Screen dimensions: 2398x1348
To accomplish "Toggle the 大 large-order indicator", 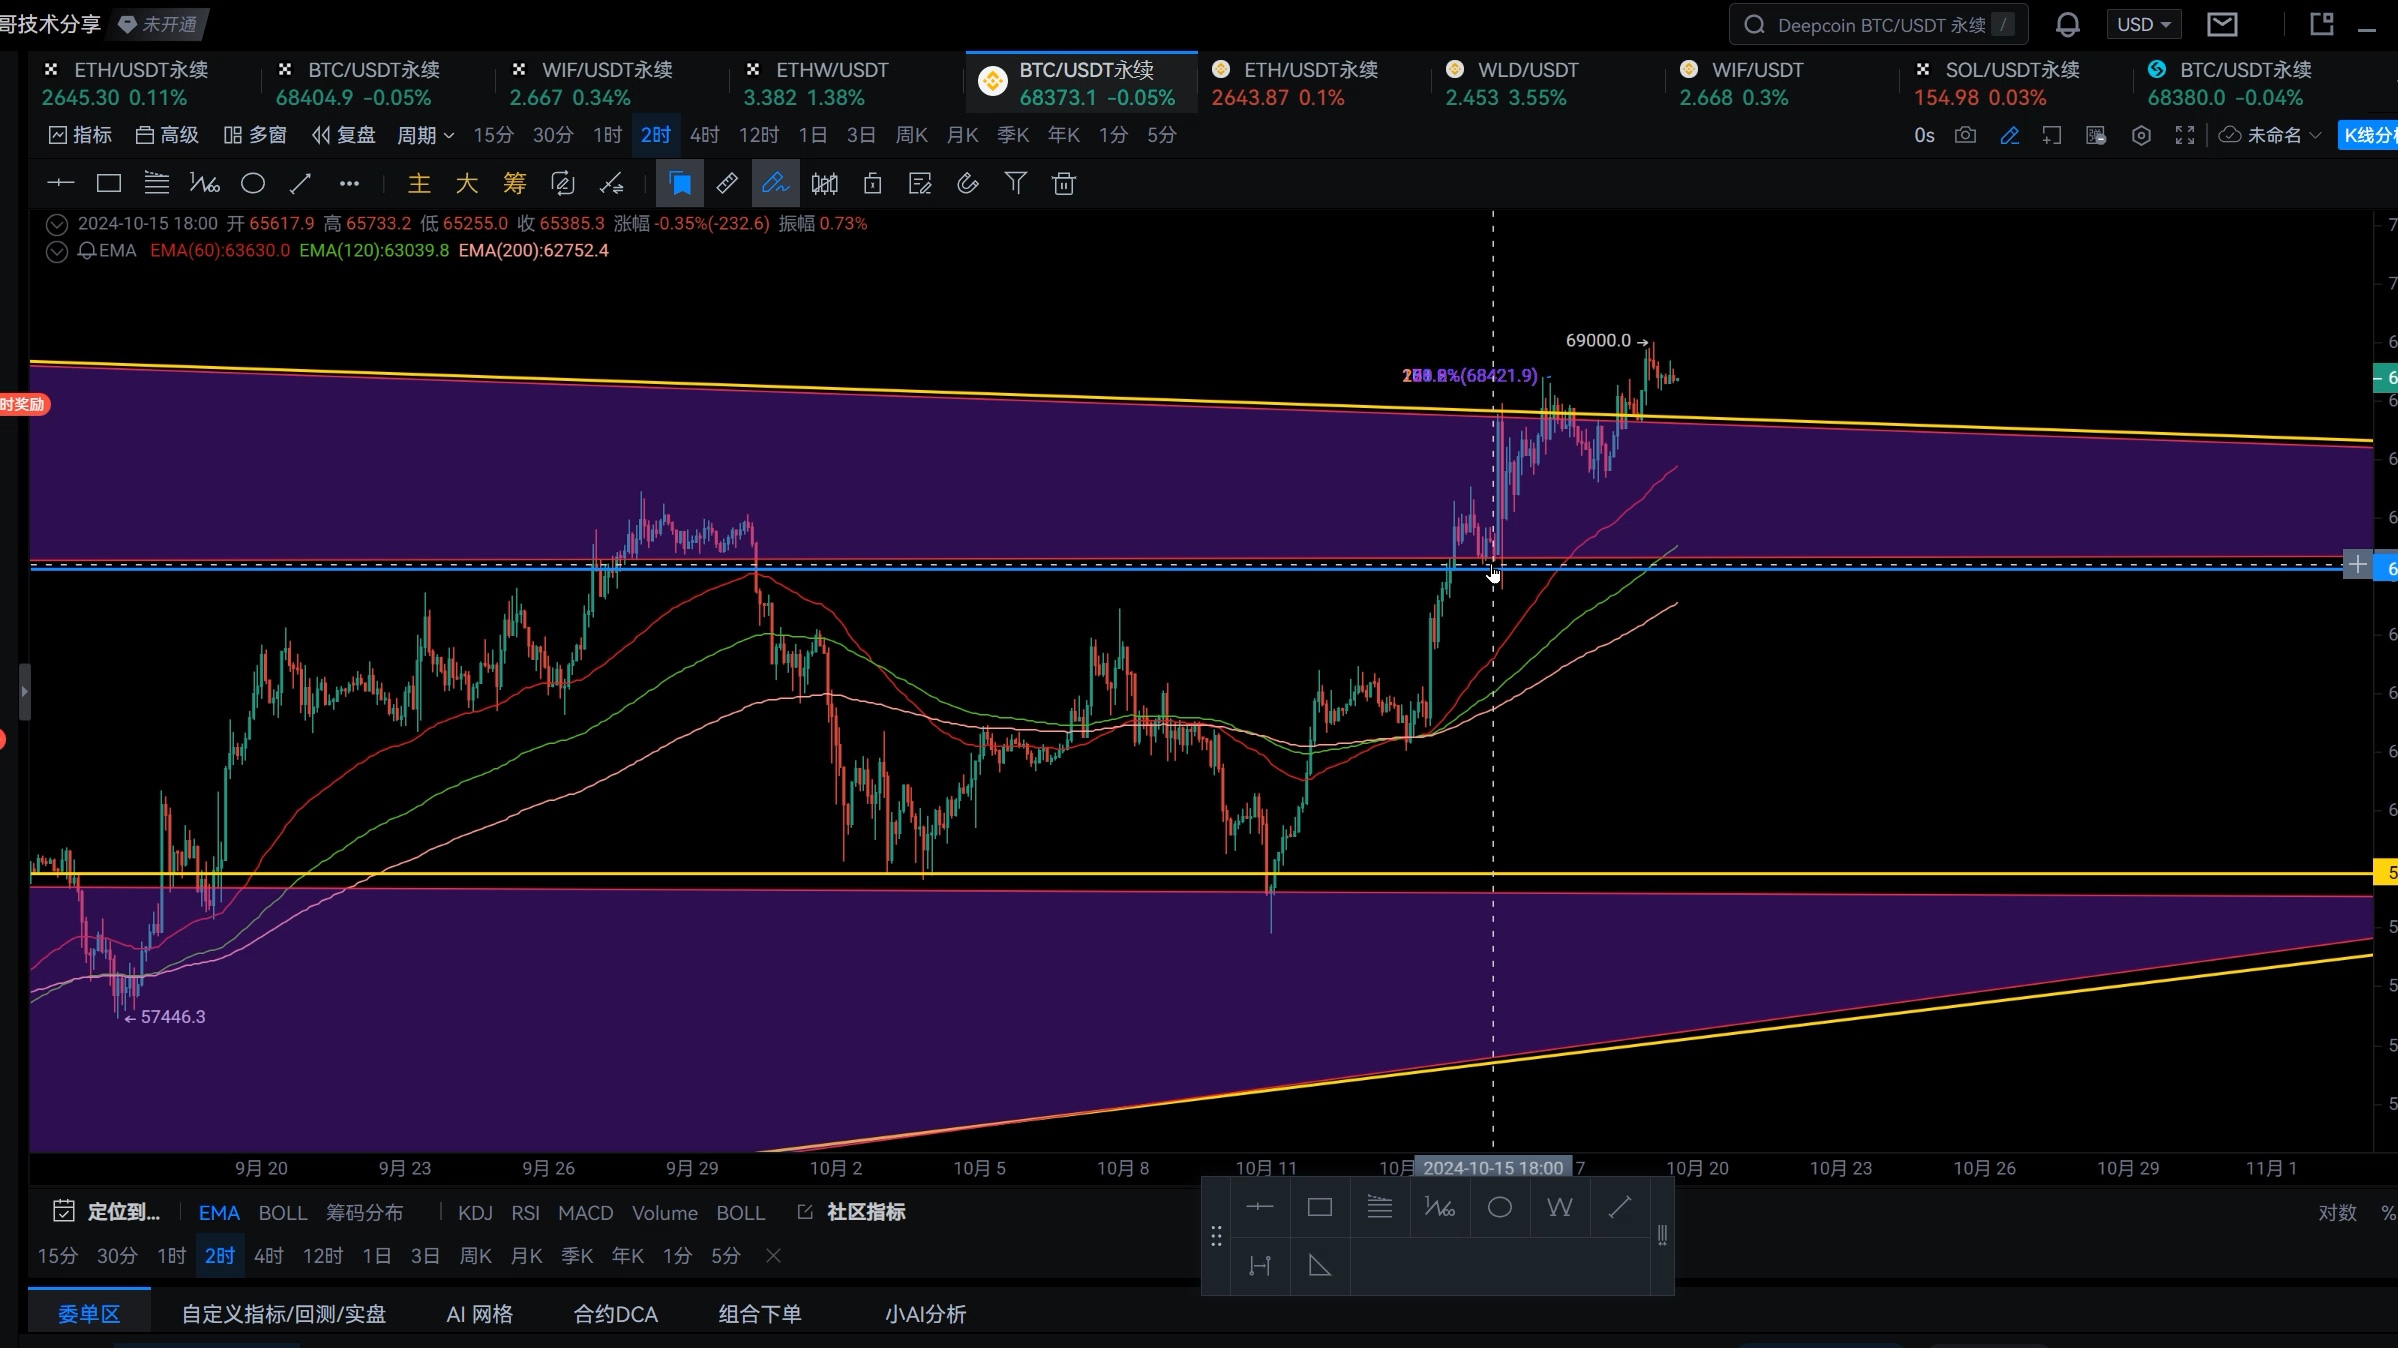I will click(x=467, y=183).
